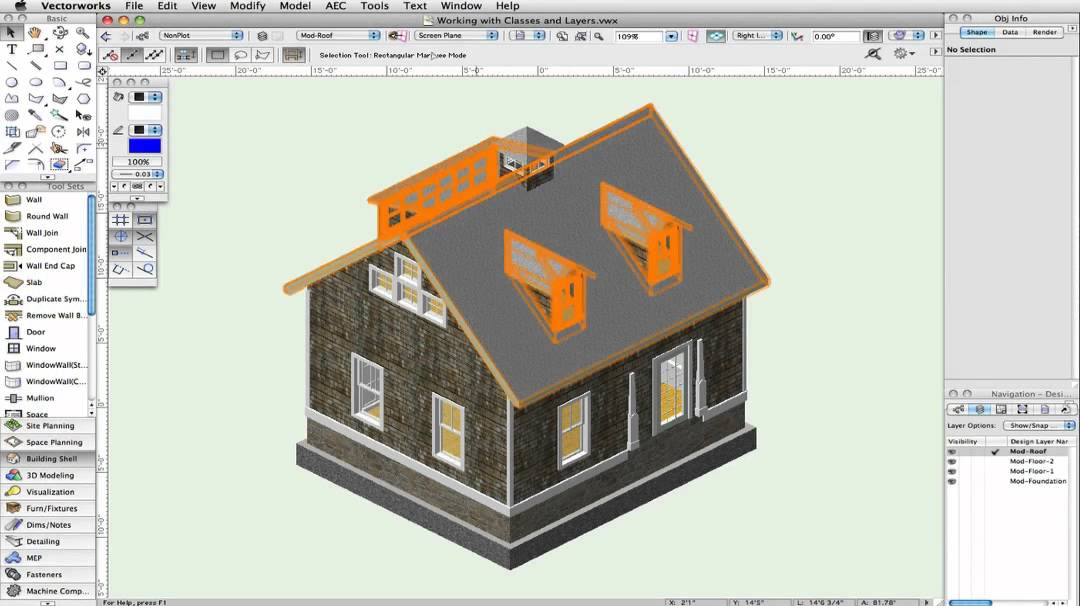Open the Apple menu
1080x606 pixels.
click(19, 6)
